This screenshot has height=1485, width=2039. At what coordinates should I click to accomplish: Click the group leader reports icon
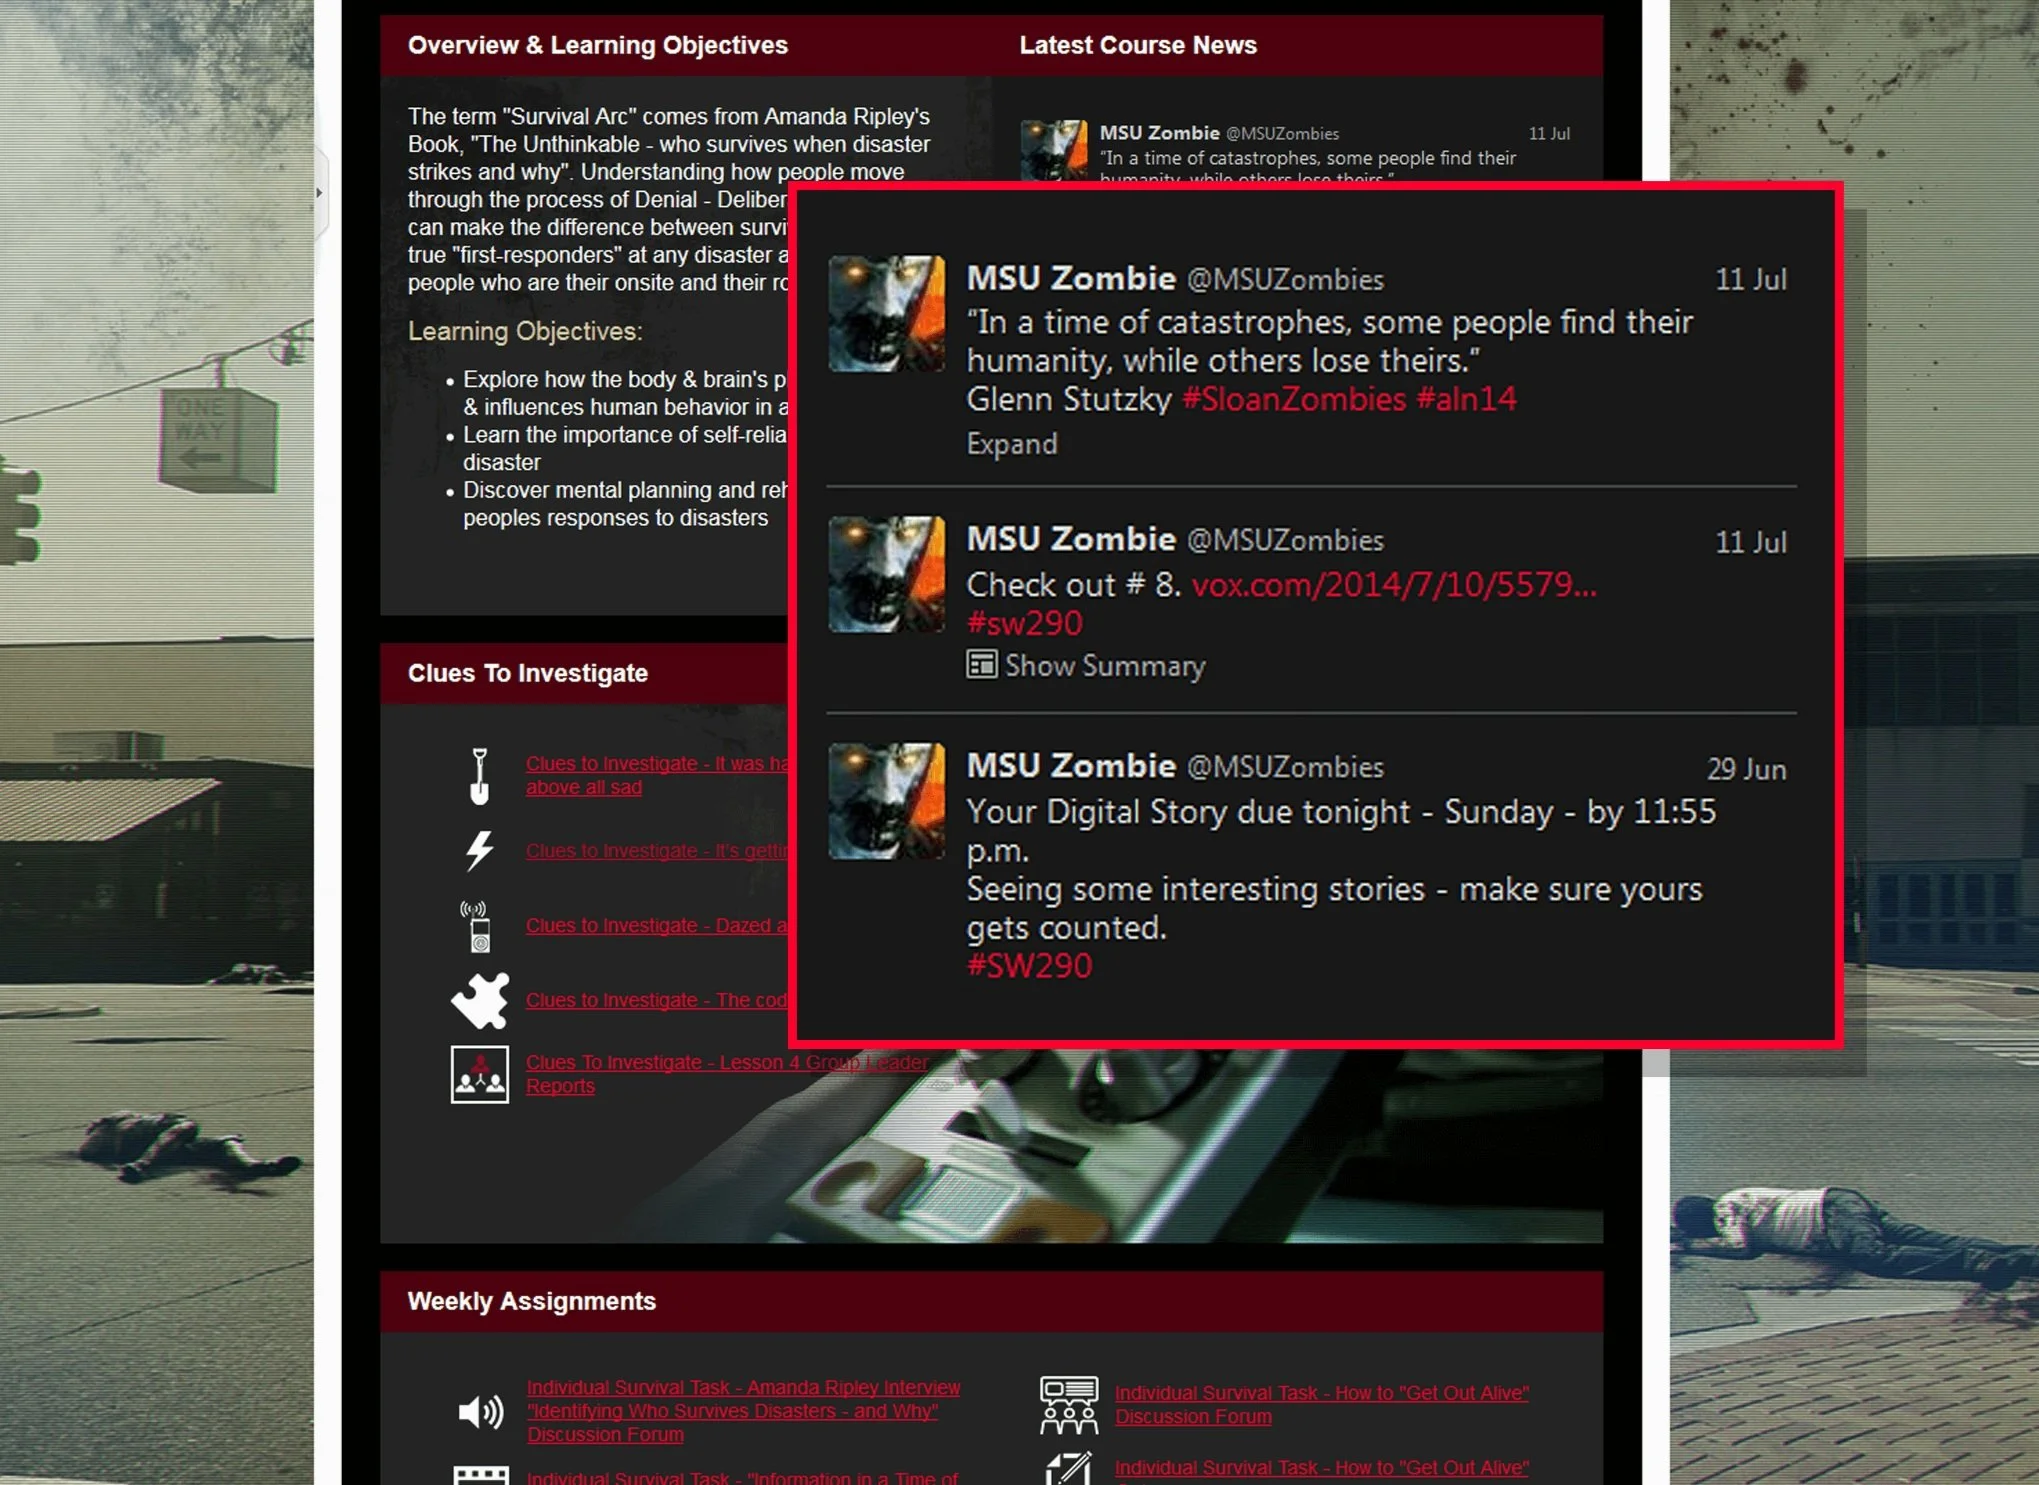click(x=480, y=1074)
